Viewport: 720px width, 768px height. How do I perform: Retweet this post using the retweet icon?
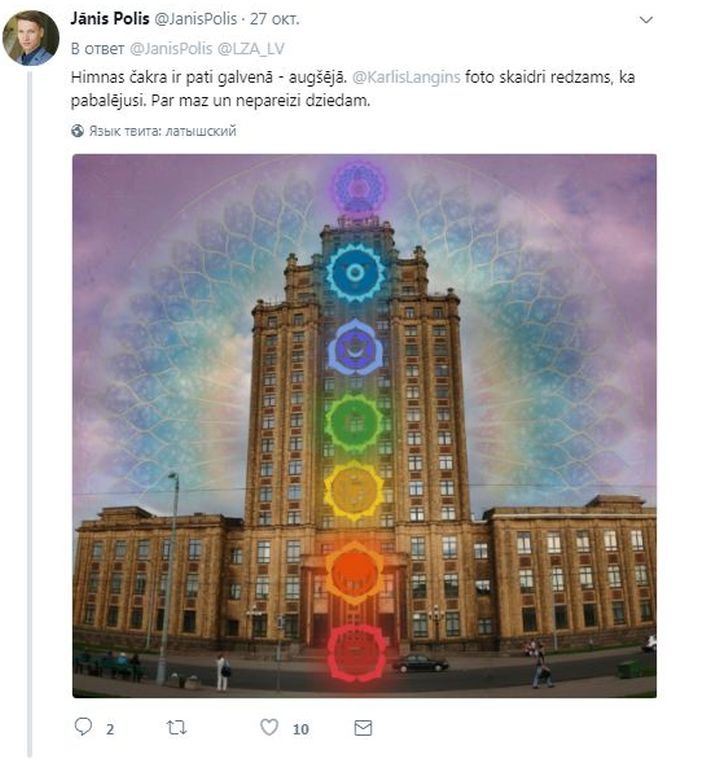coord(176,727)
